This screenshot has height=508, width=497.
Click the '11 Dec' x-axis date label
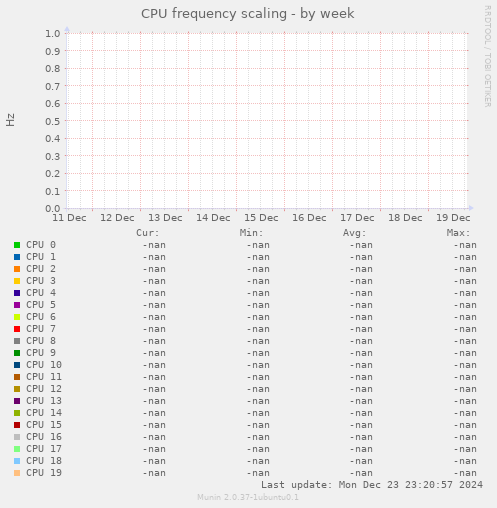[x=69, y=218]
